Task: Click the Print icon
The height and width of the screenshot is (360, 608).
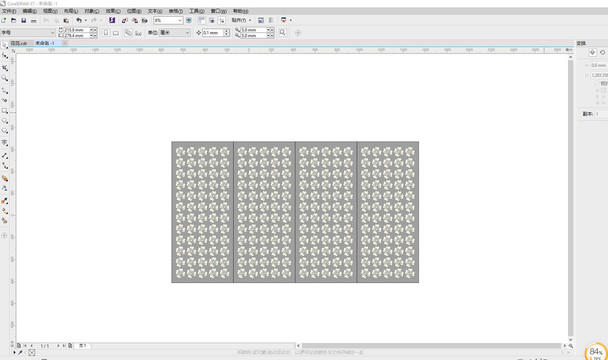Action: point(34,20)
